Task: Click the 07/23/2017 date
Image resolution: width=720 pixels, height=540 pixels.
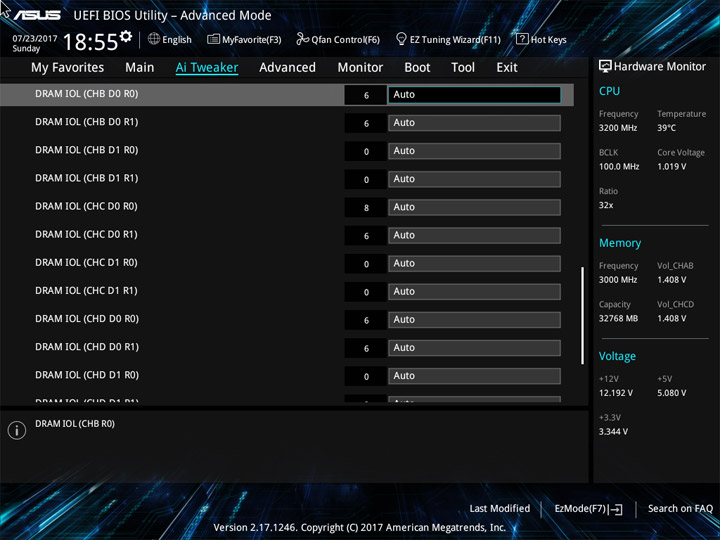Action: [35, 39]
